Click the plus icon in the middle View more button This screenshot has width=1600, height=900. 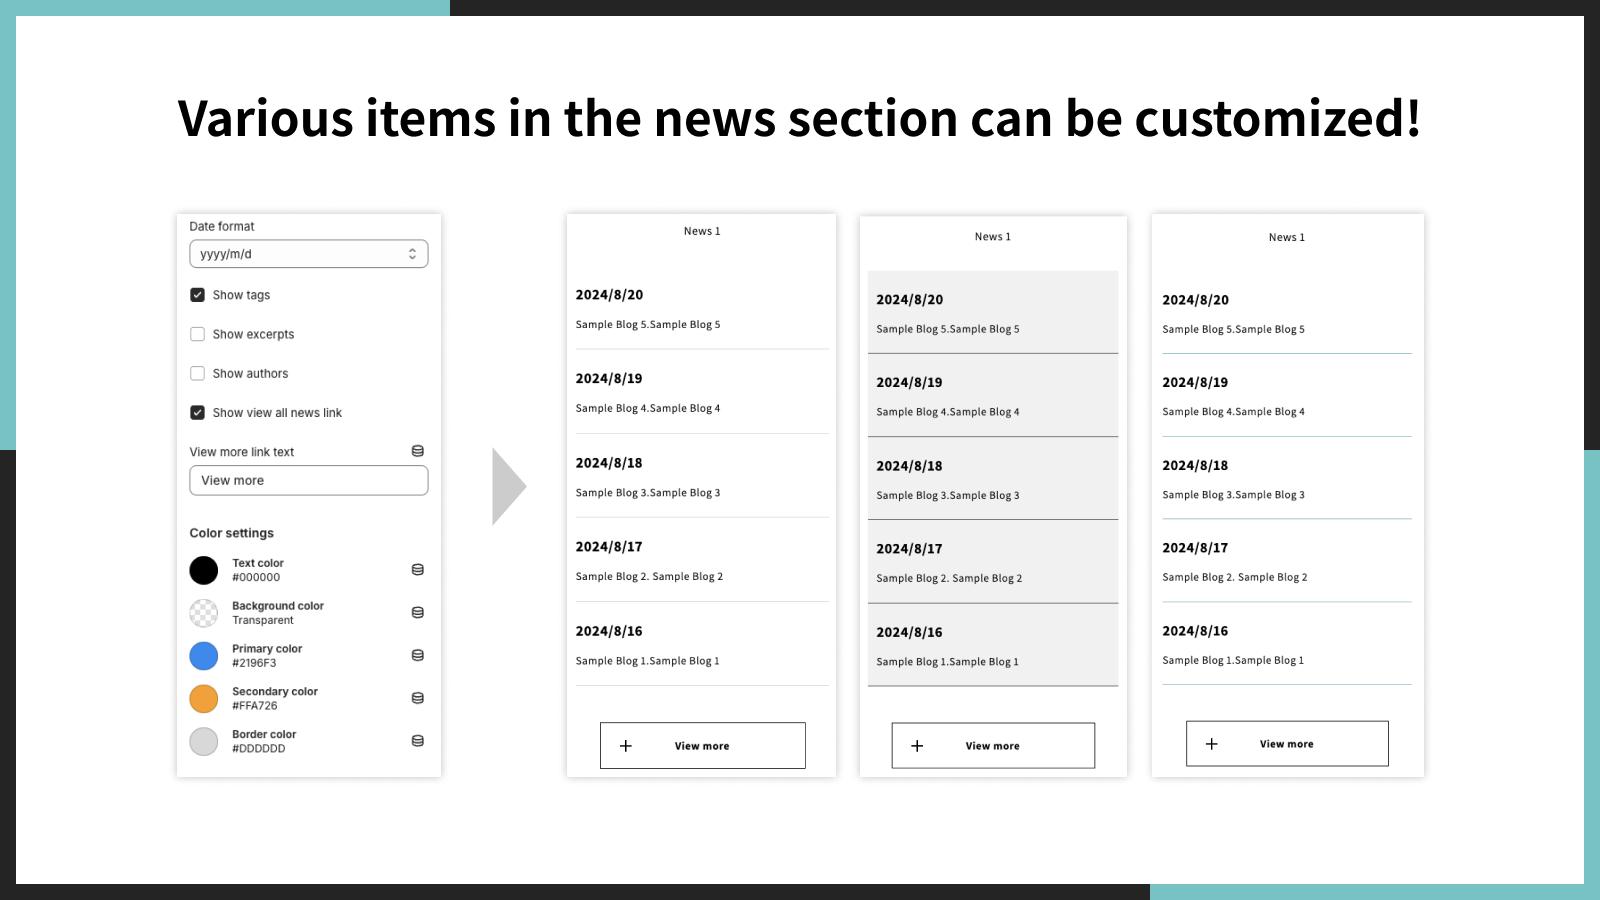pos(916,745)
